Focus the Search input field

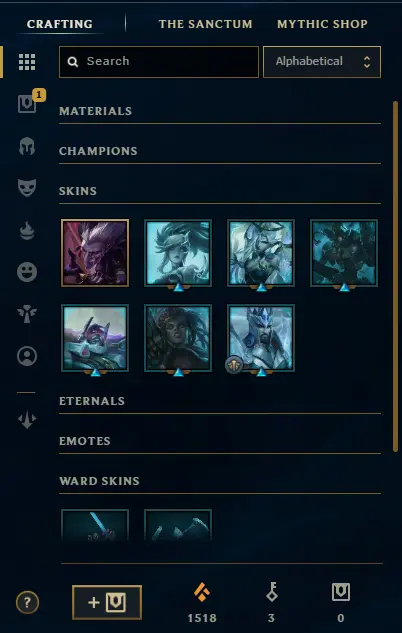click(x=159, y=62)
